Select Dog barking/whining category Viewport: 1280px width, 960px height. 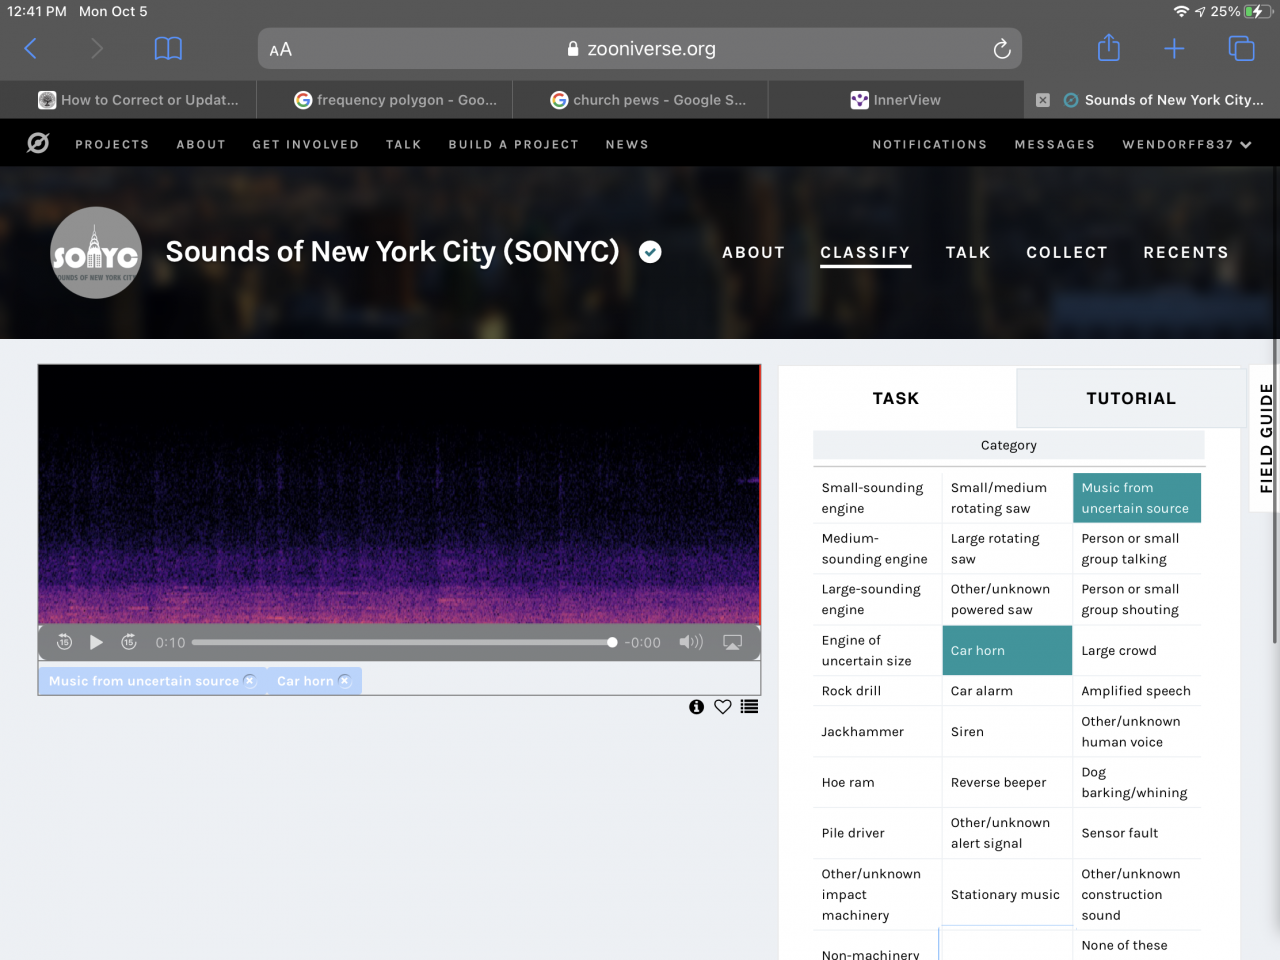pos(1137,782)
